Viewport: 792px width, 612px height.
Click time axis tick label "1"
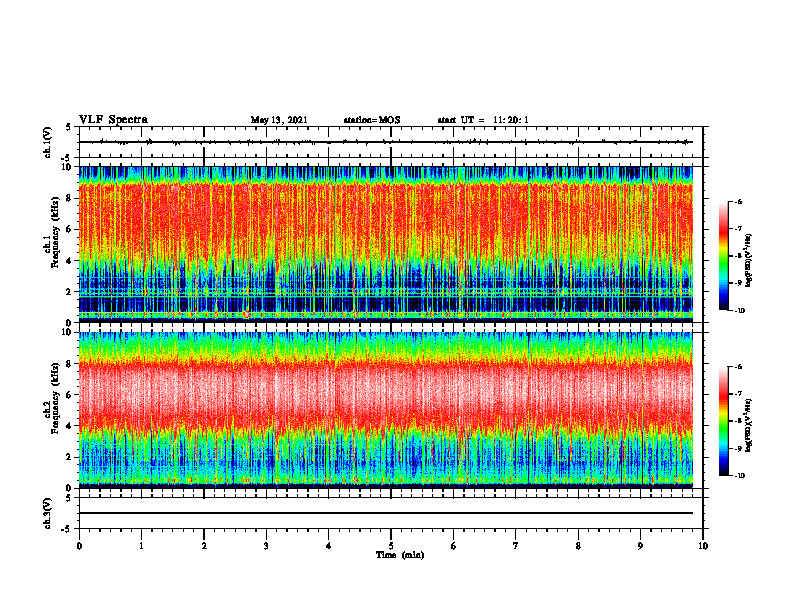point(141,546)
